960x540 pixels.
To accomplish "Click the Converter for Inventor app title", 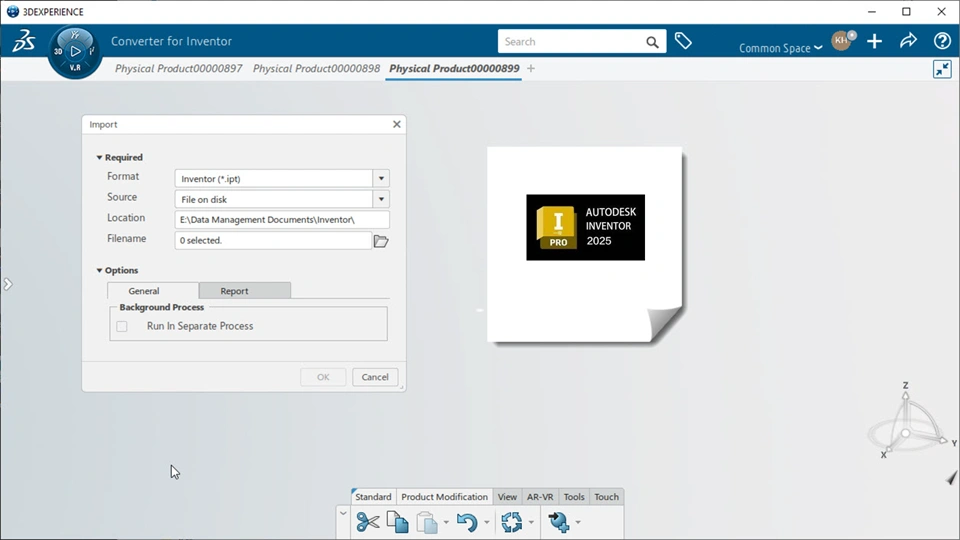I will [171, 41].
